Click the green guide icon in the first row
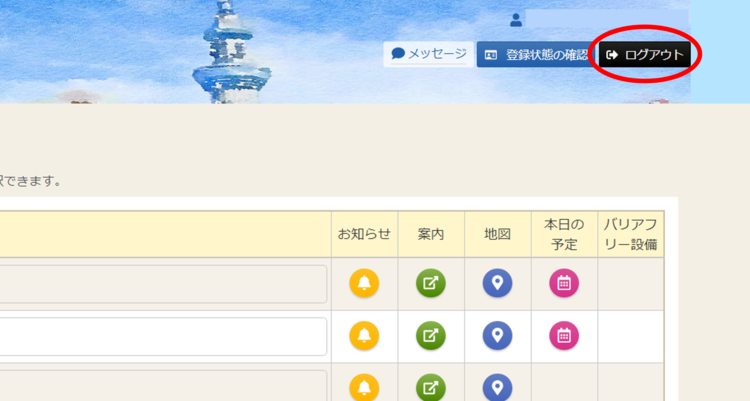The height and width of the screenshot is (401, 750). click(x=431, y=283)
